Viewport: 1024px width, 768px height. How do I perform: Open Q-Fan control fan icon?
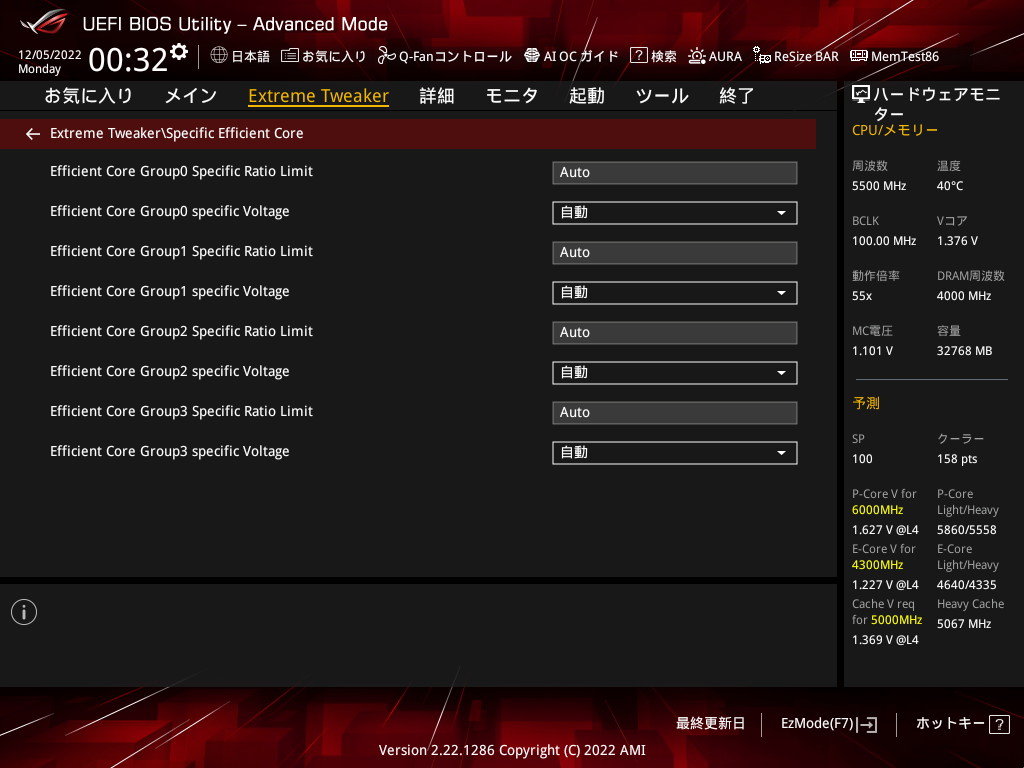(x=387, y=56)
